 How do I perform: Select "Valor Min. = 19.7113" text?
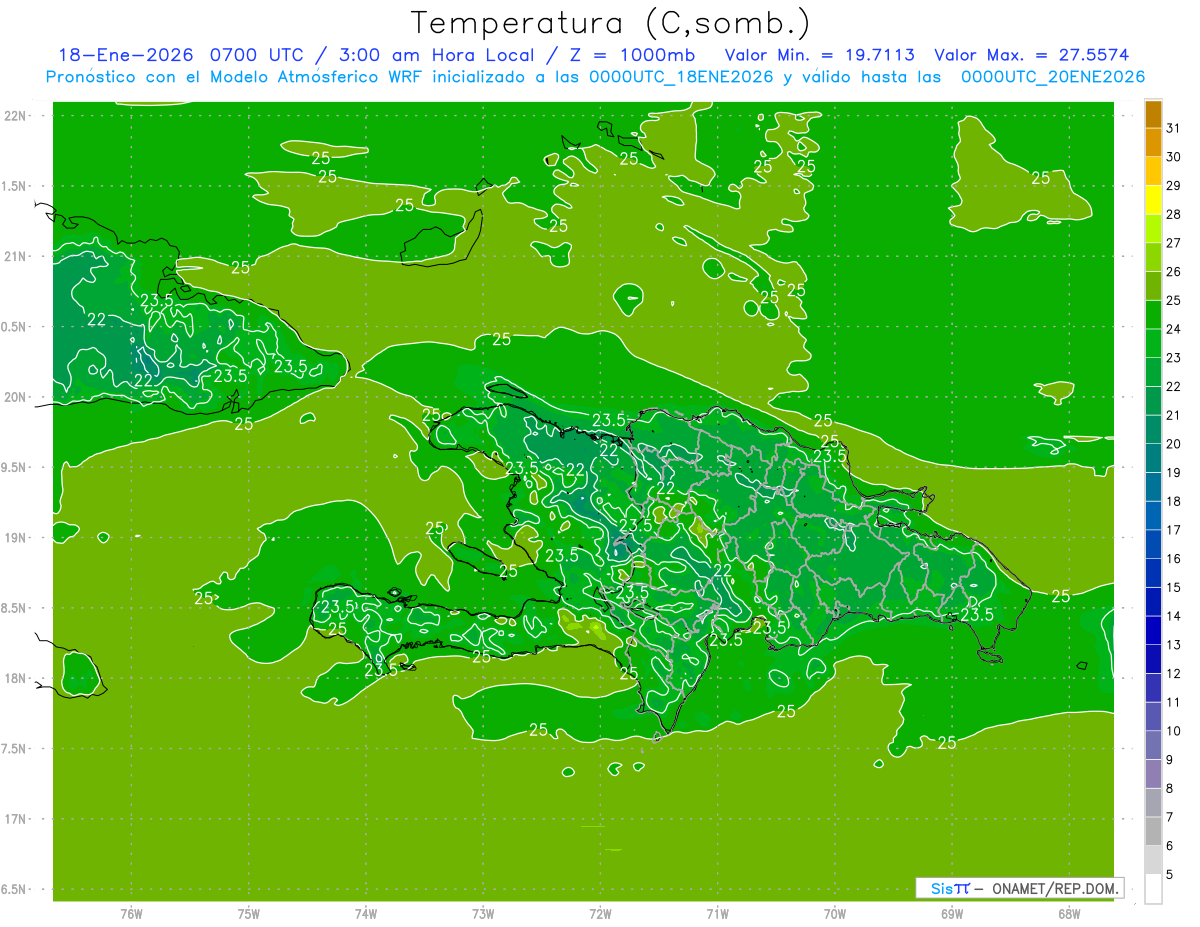point(820,55)
